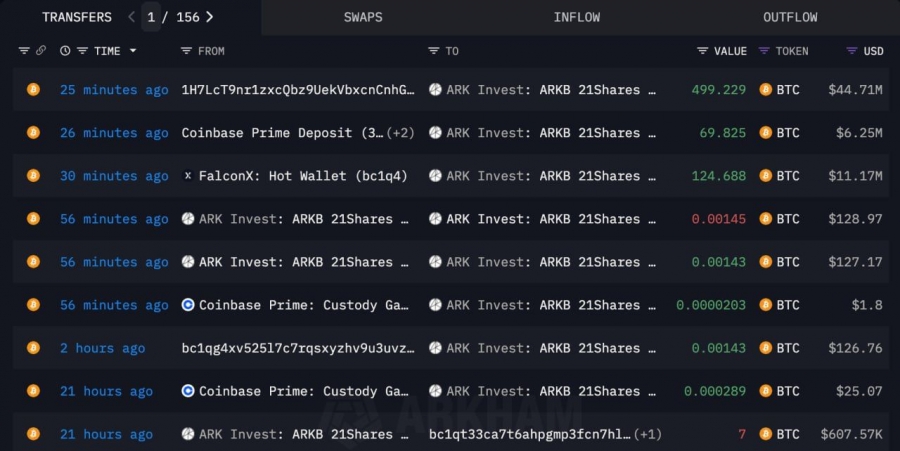900x451 pixels.
Task: Expand the (+1) recipients on bc1qt33ca7 row
Action: (648, 434)
